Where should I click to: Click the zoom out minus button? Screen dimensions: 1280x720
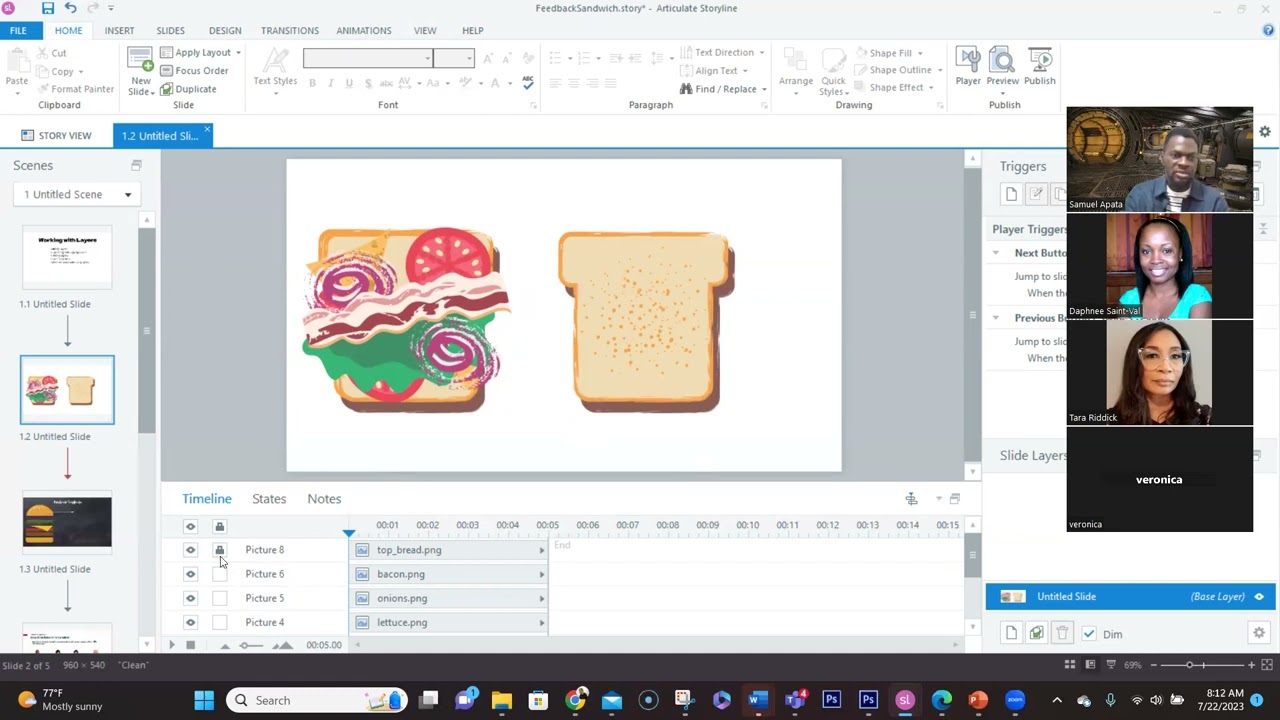coord(1154,665)
